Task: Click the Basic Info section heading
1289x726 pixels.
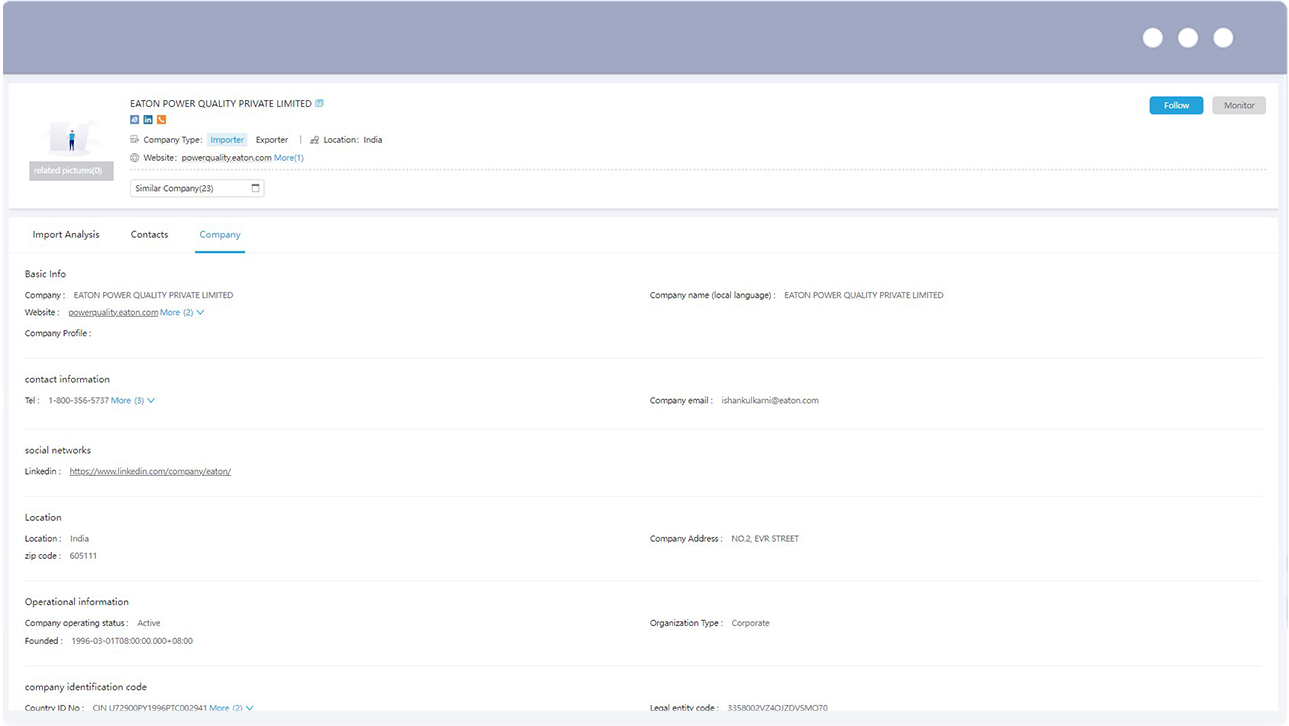Action: (x=46, y=274)
